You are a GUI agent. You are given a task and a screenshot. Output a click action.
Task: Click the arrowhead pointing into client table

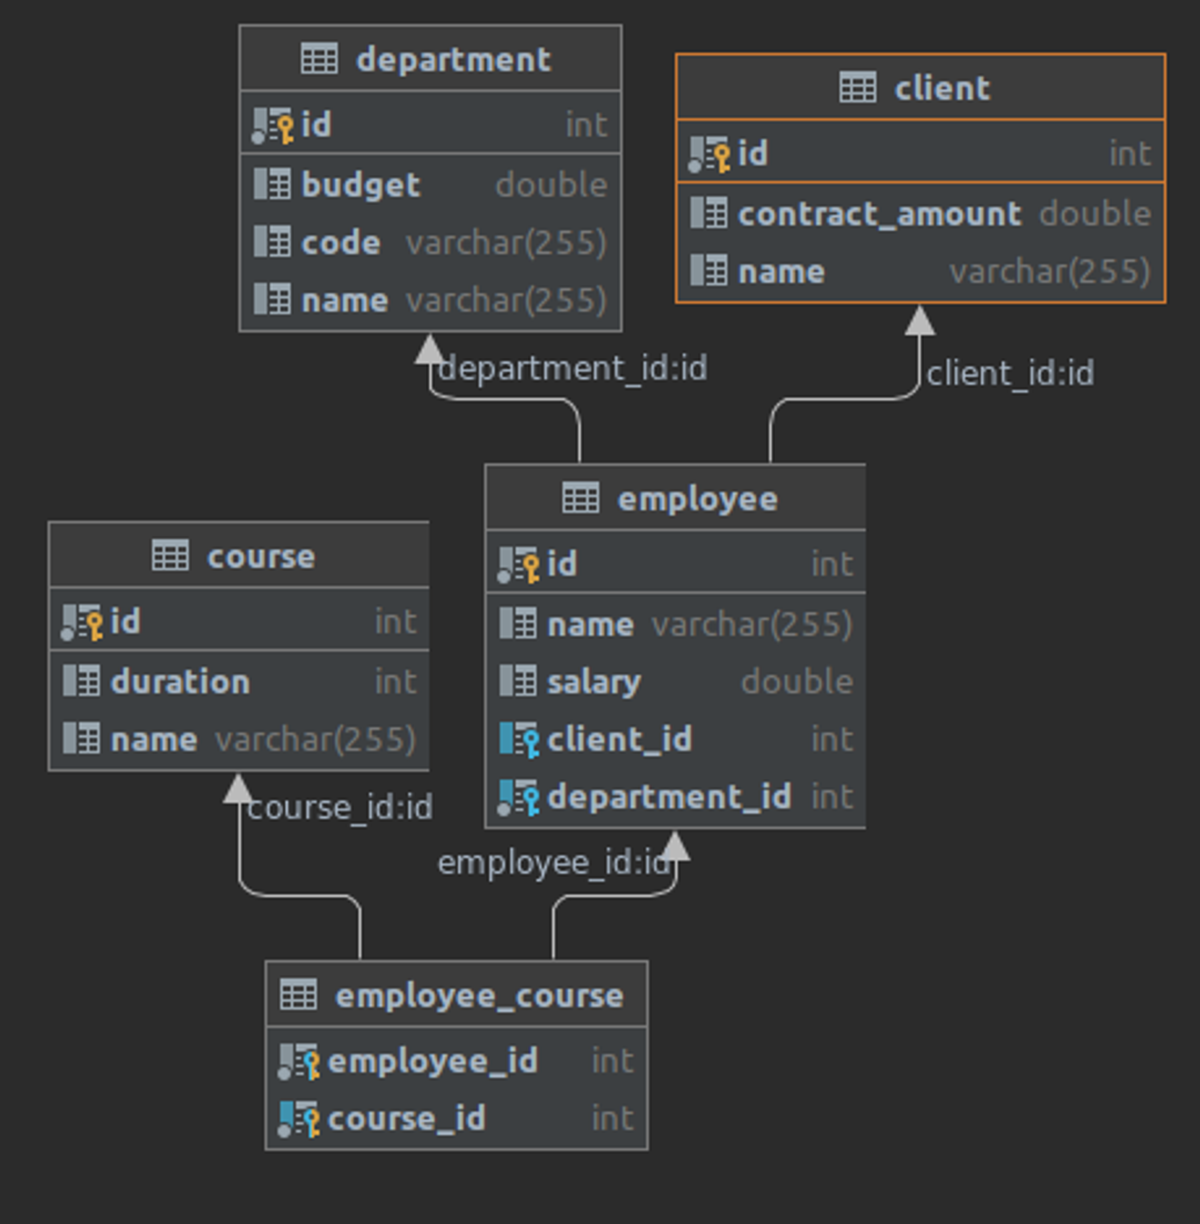click(x=920, y=320)
